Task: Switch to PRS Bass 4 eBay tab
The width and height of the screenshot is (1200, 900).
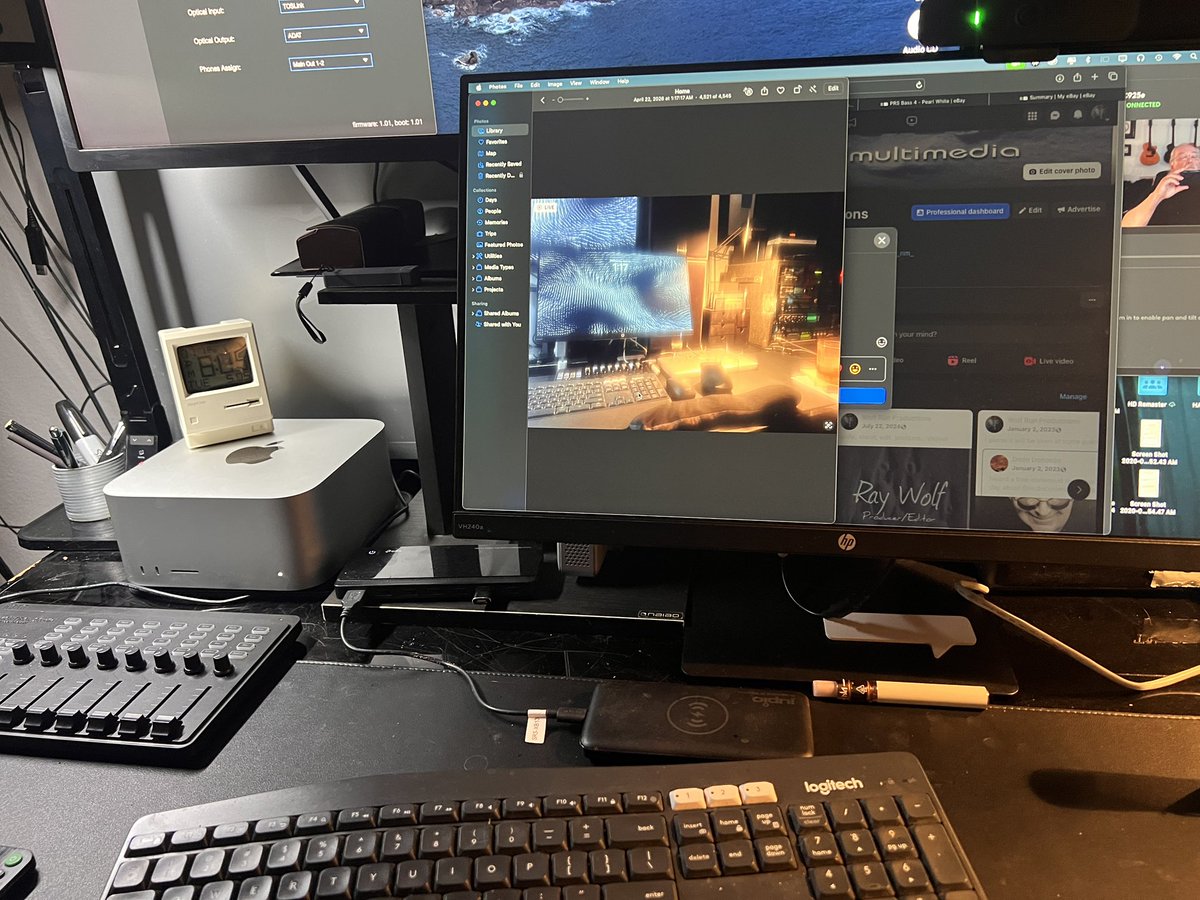Action: (923, 102)
